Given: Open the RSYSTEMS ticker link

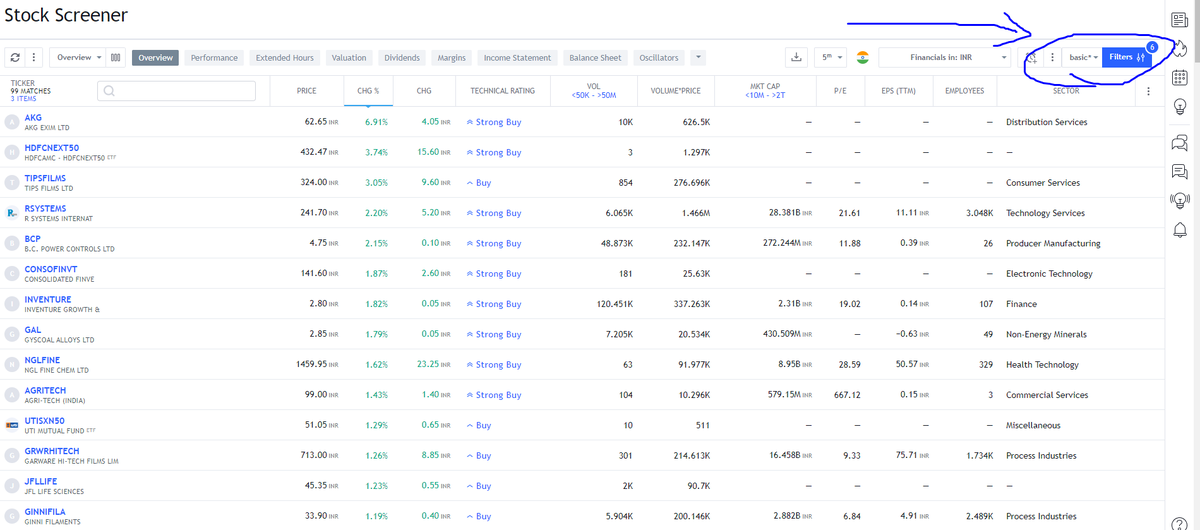Looking at the screenshot, I should [45, 208].
